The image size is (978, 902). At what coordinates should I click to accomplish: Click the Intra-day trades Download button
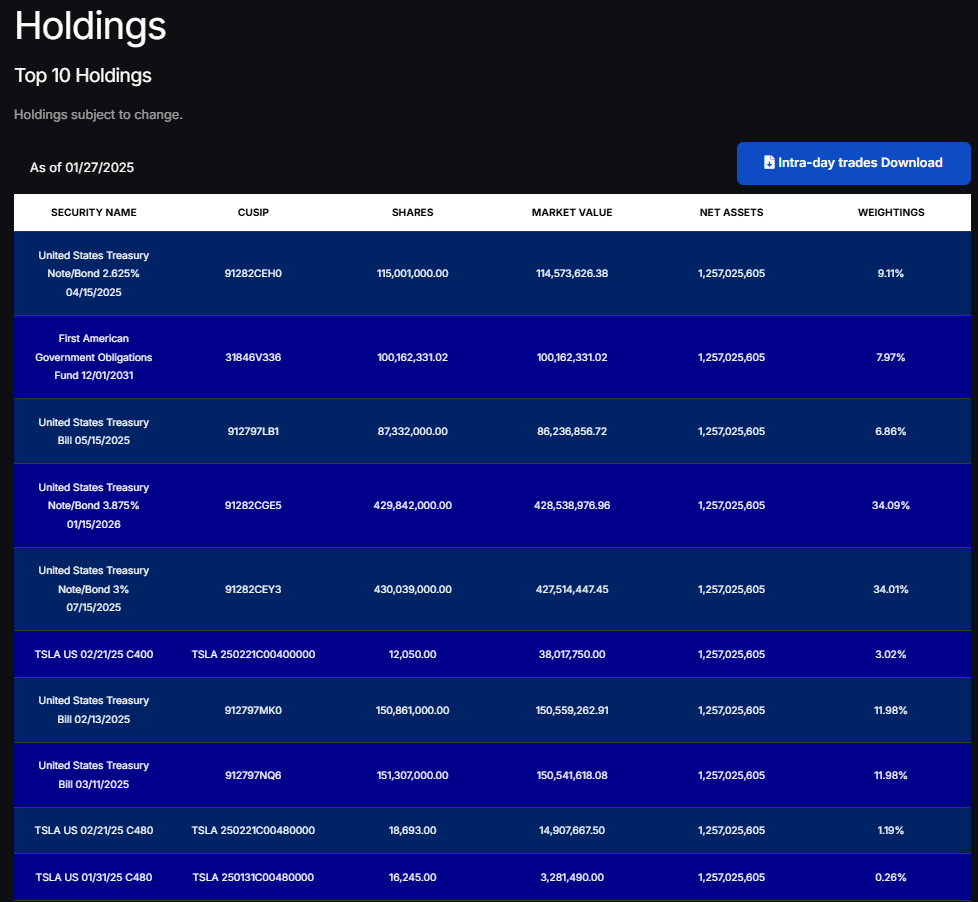pos(853,163)
